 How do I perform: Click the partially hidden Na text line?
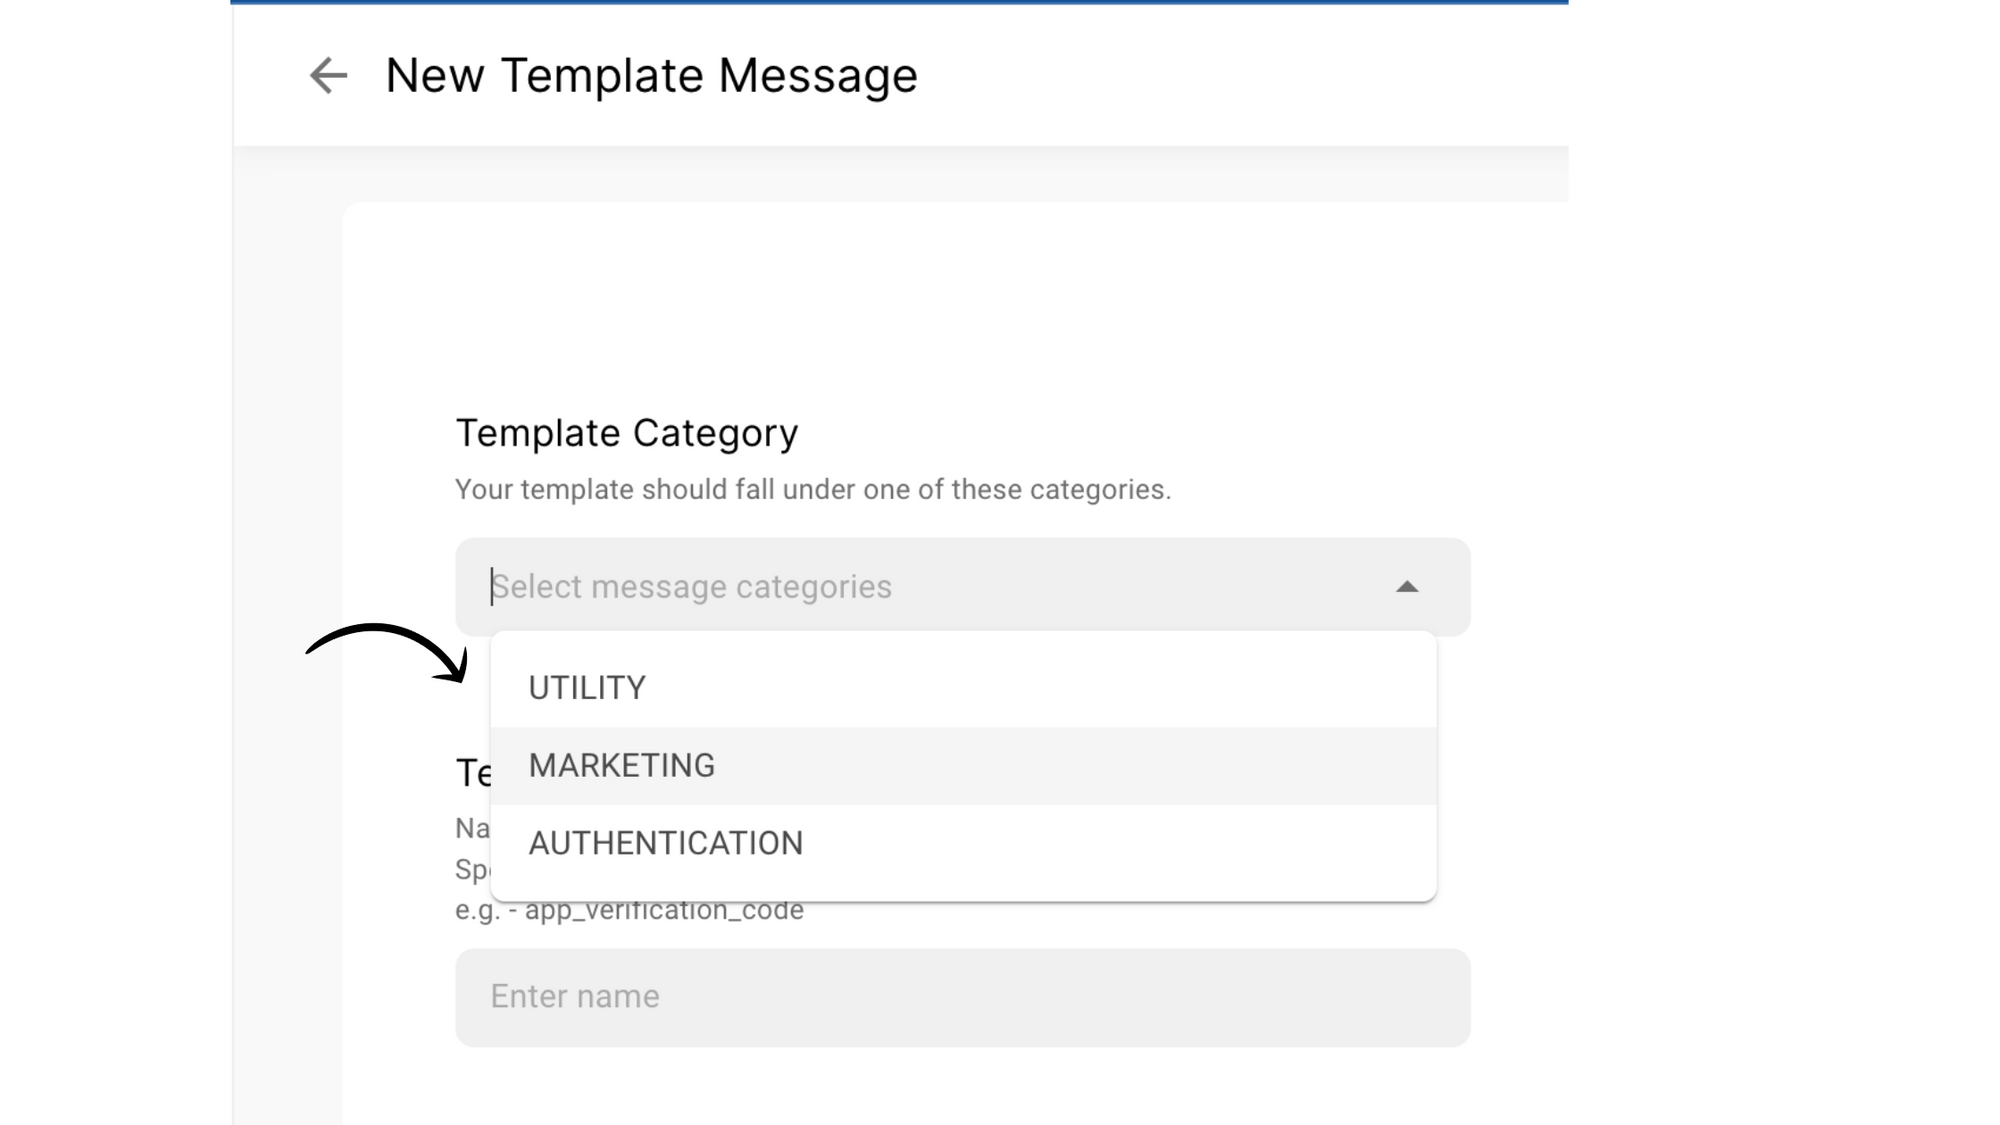pos(471,829)
